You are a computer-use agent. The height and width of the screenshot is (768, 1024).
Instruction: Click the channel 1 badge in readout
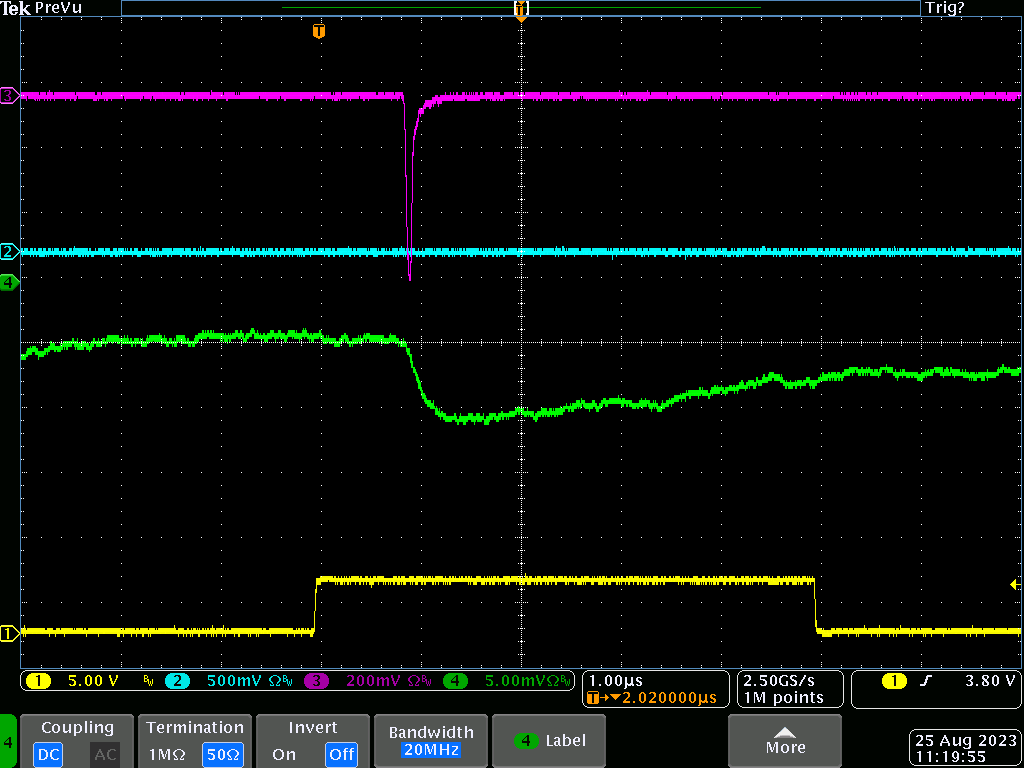[38, 682]
